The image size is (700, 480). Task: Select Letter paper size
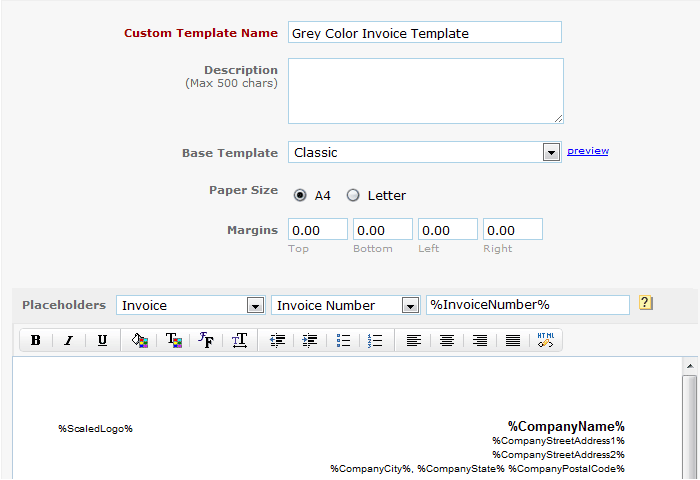click(353, 196)
